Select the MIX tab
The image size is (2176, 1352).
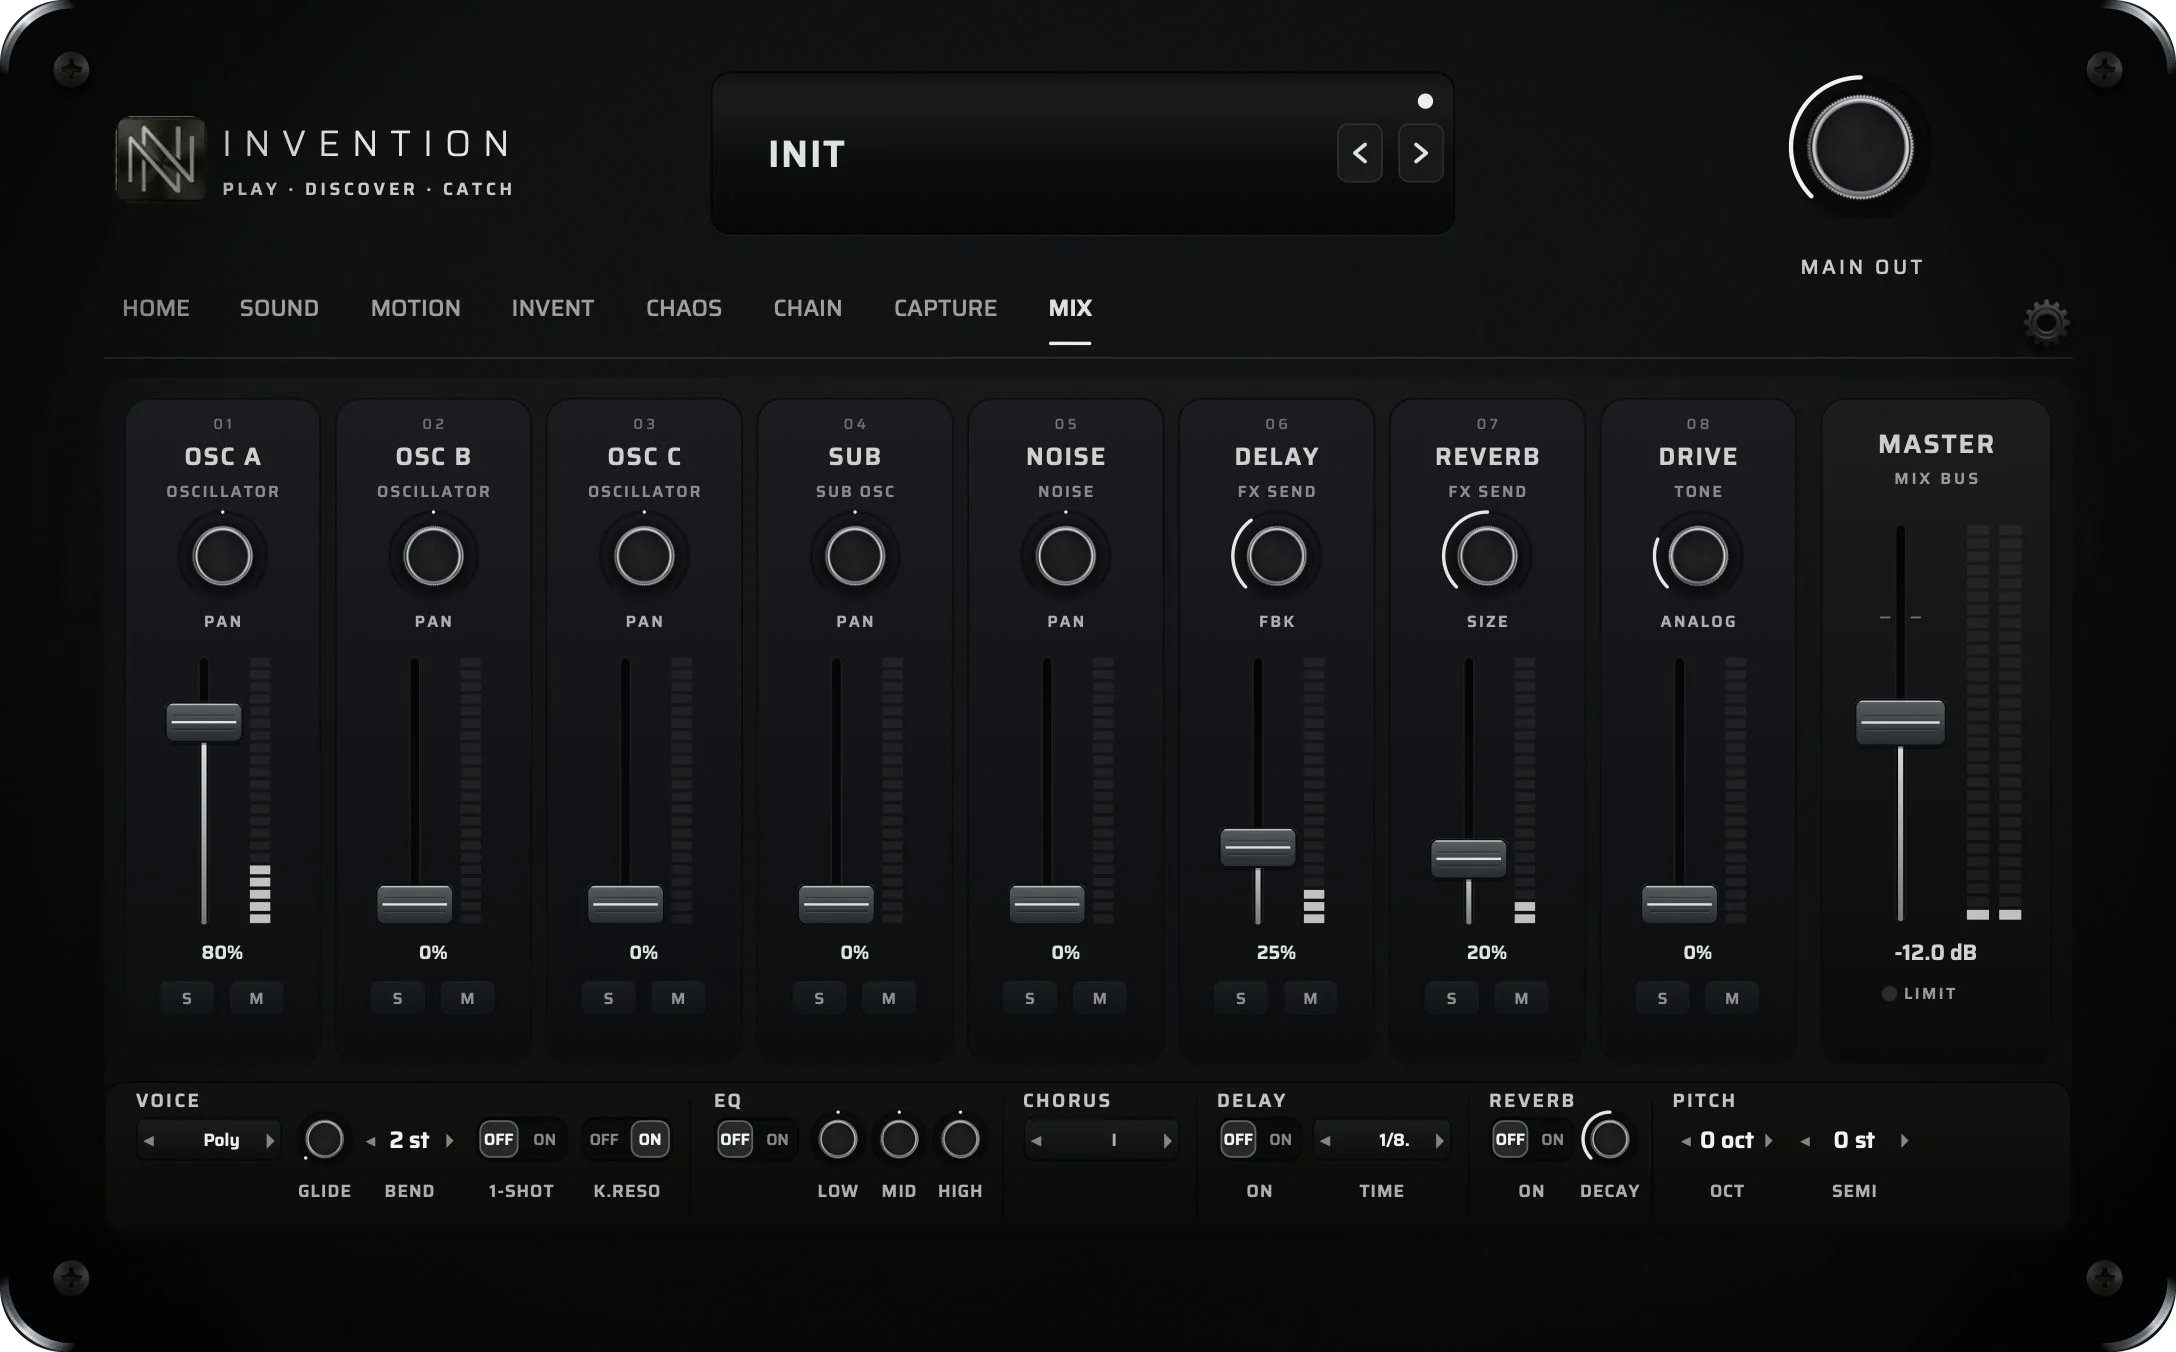[1070, 308]
